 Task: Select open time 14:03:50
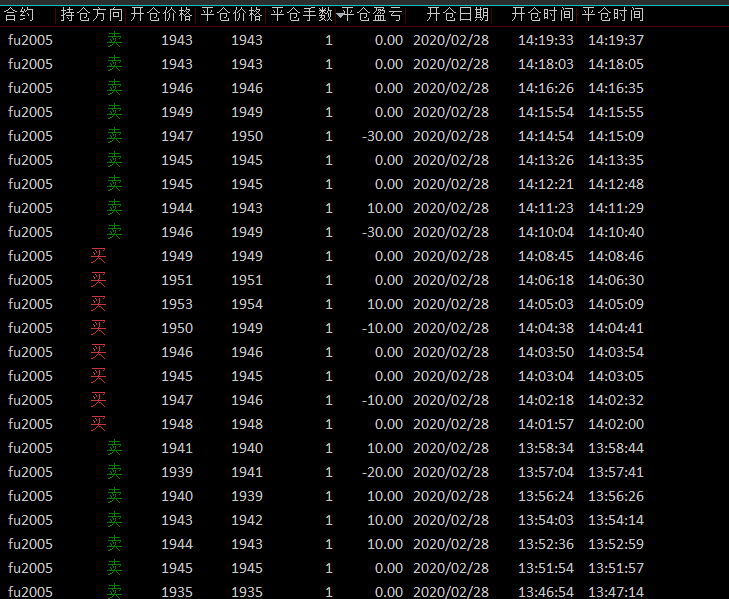(x=546, y=352)
